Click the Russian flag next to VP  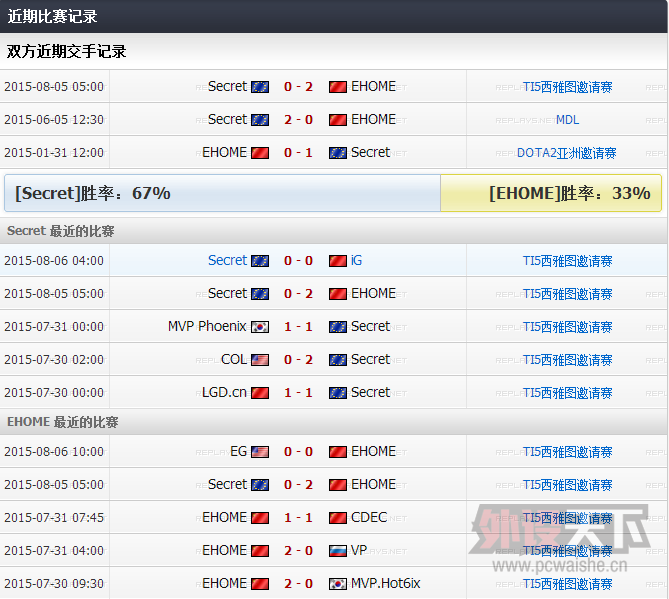pos(337,551)
